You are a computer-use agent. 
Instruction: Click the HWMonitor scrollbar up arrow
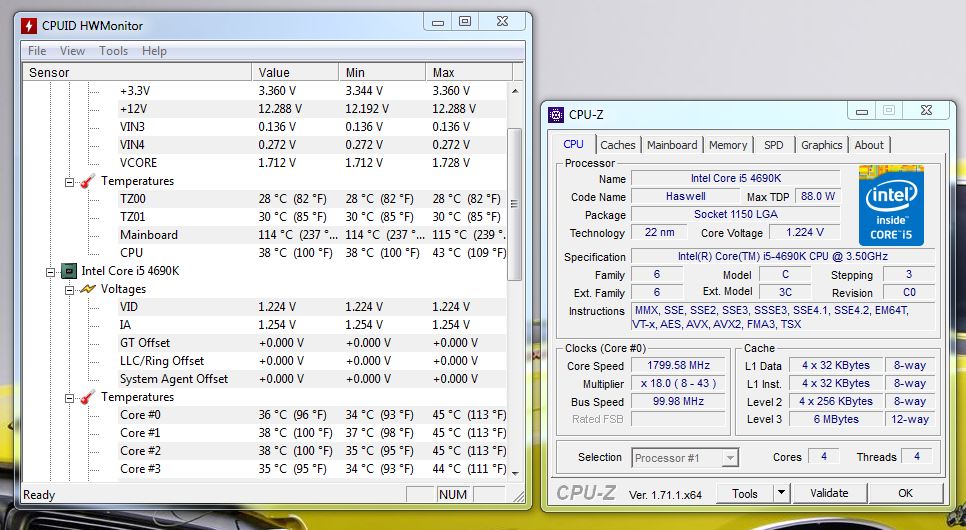pyautogui.click(x=514, y=91)
